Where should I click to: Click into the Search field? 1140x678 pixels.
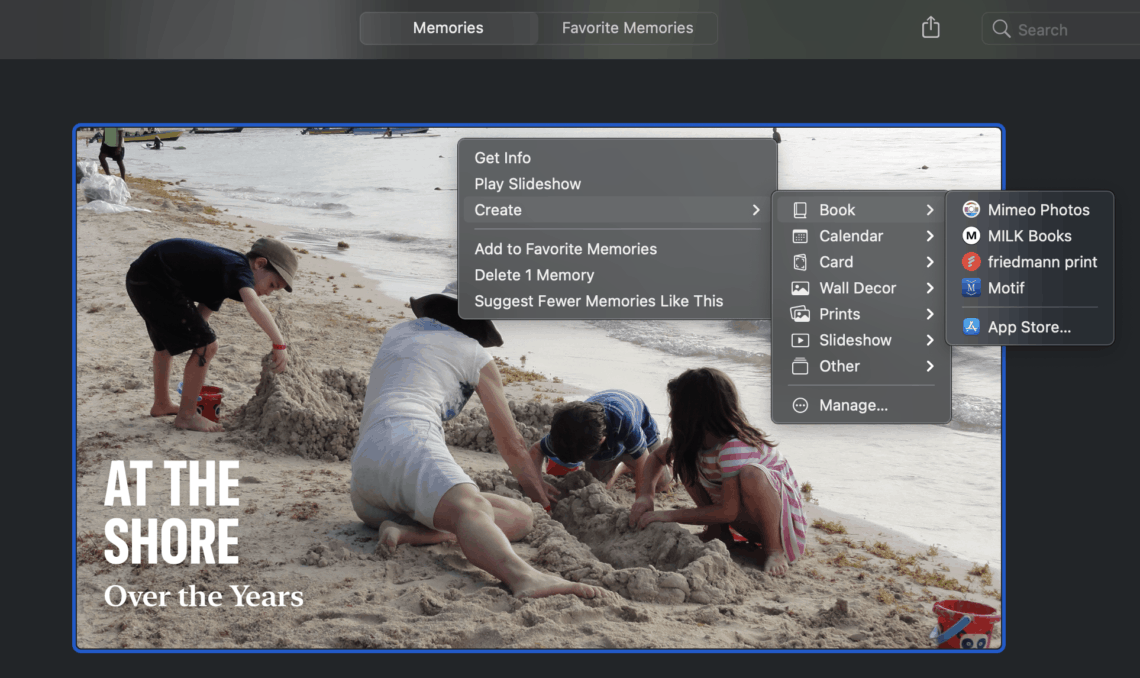click(1061, 29)
